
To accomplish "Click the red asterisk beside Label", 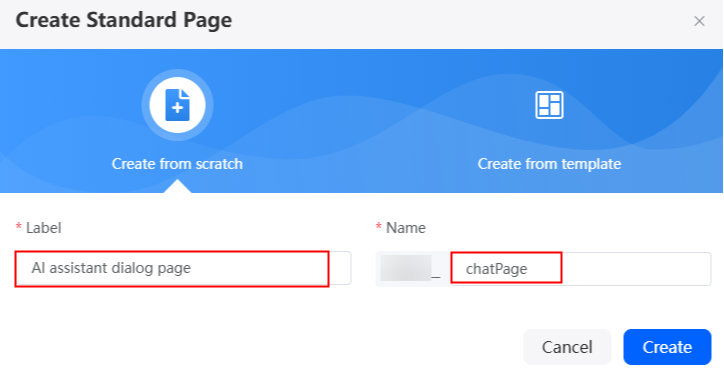I will [19, 227].
